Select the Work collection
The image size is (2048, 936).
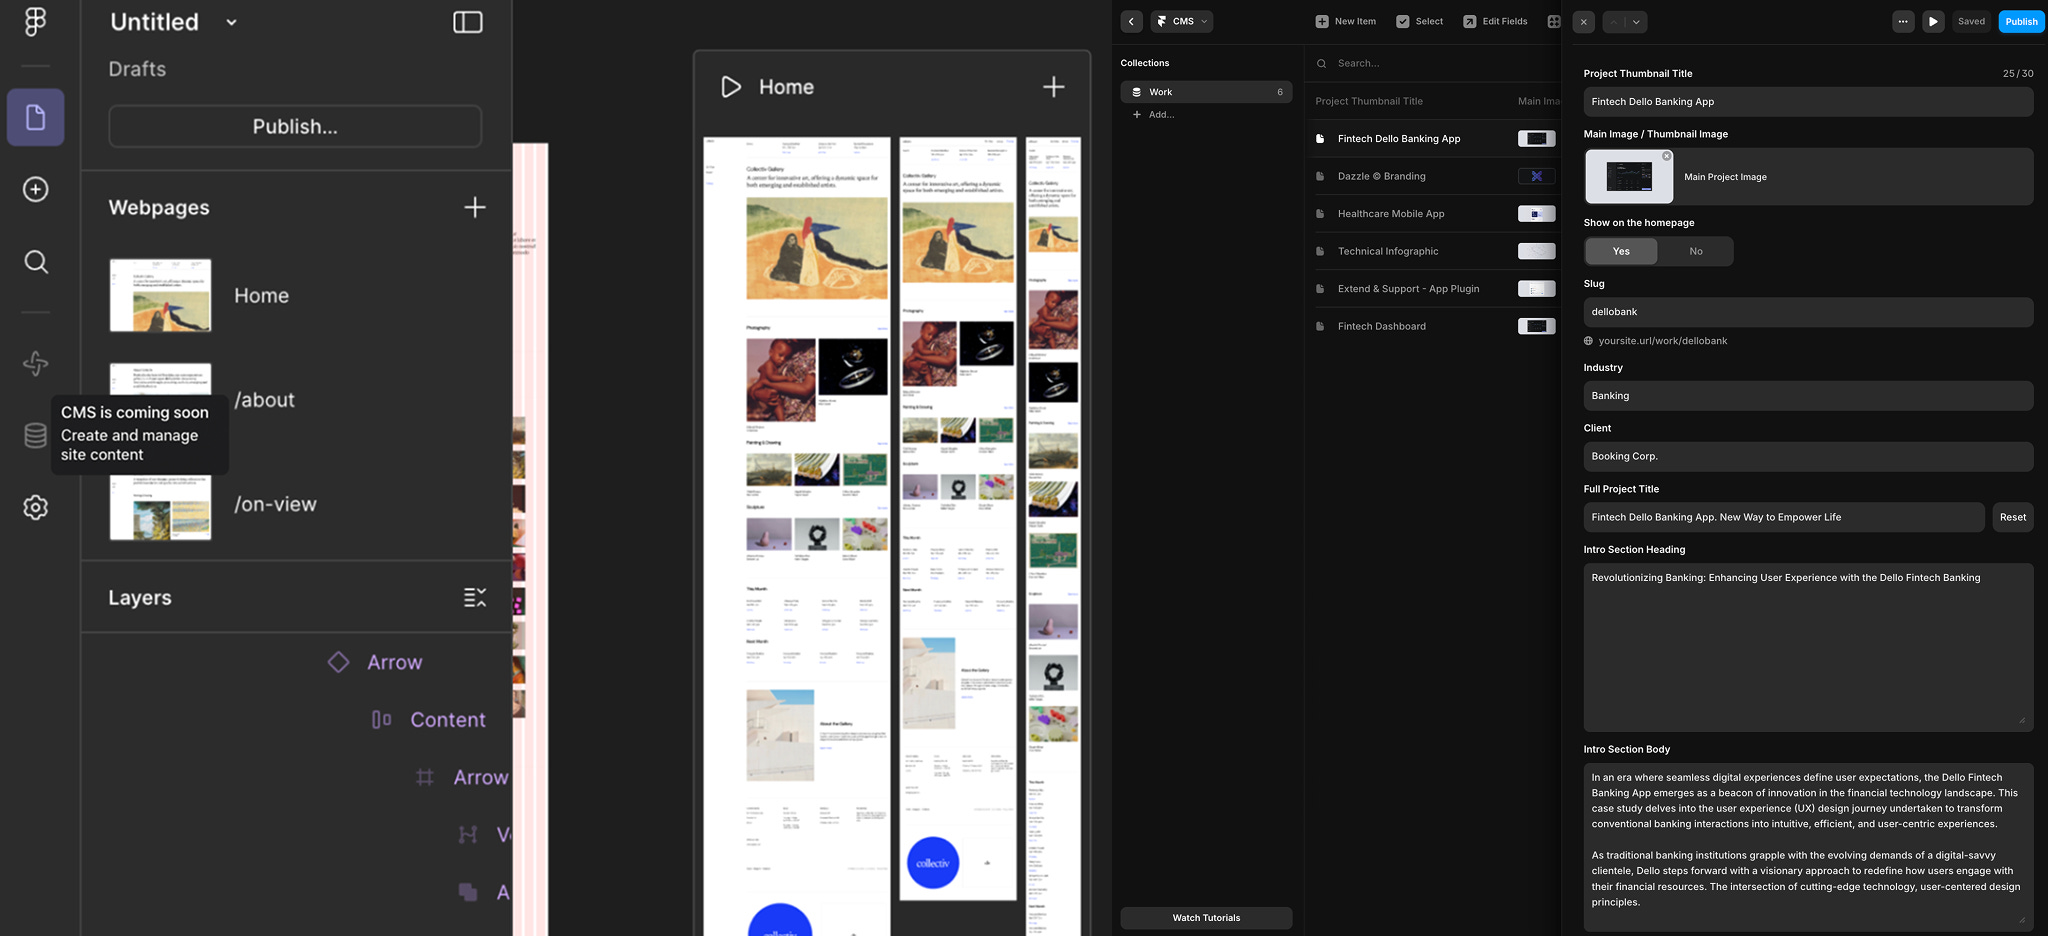pos(1206,92)
